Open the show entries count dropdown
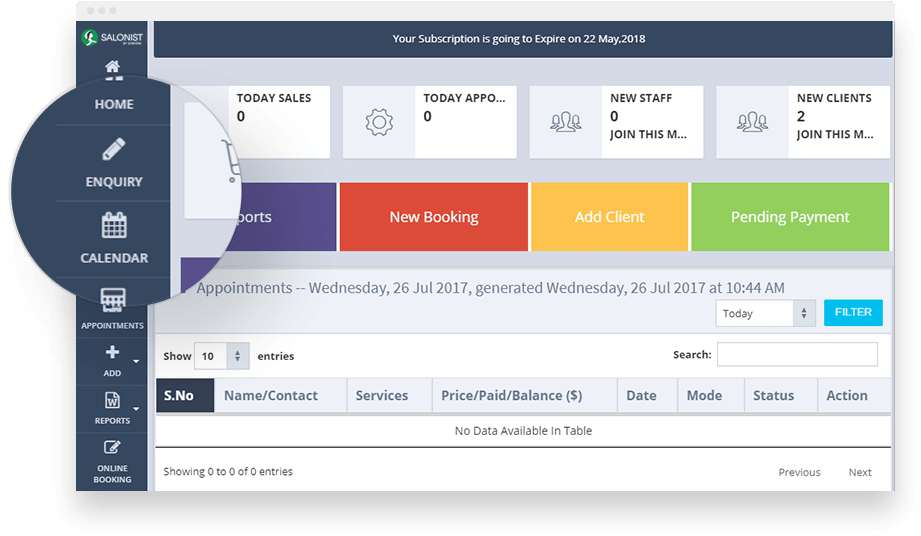Screen dimensions: 921x536 pos(221,356)
